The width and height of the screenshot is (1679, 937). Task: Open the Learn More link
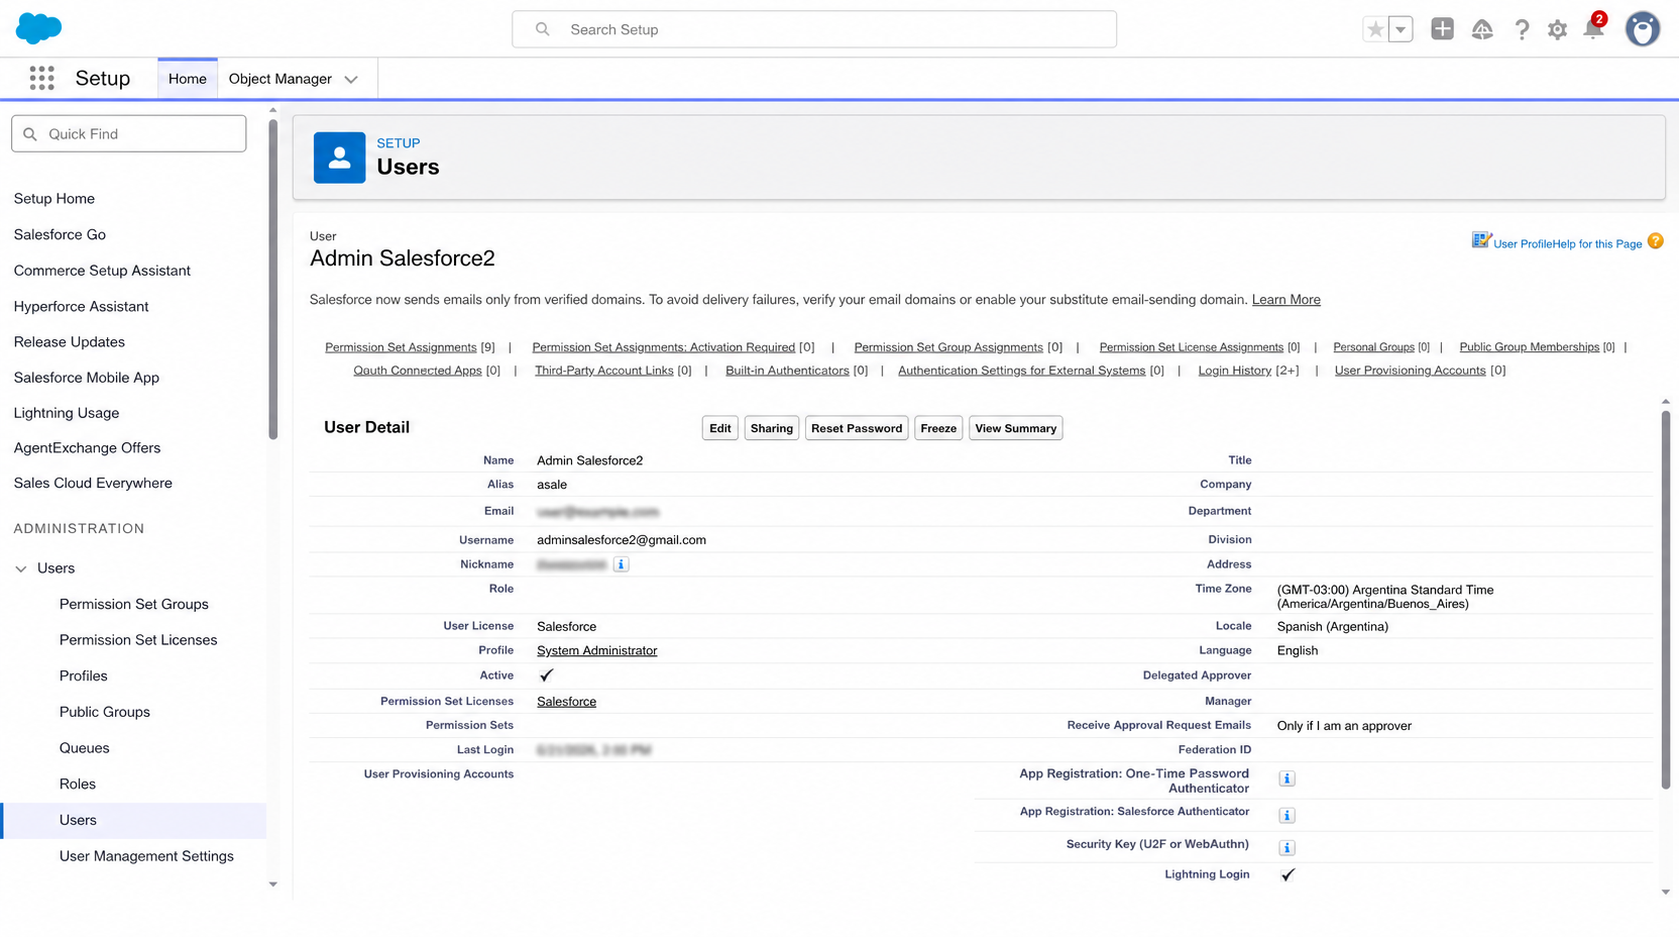click(x=1286, y=299)
